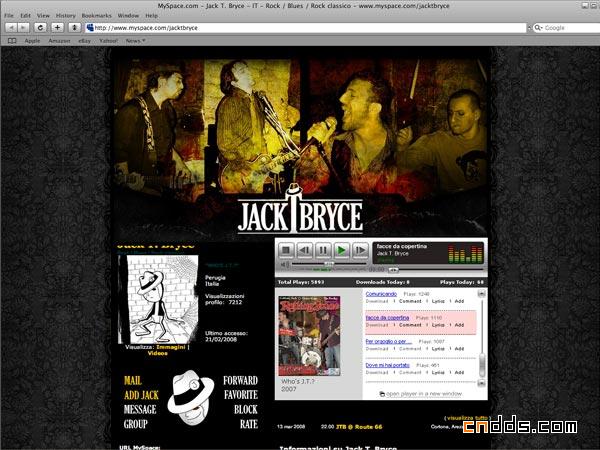This screenshot has width=600, height=450.
Task: Play the song Comunicando
Action: tap(381, 294)
